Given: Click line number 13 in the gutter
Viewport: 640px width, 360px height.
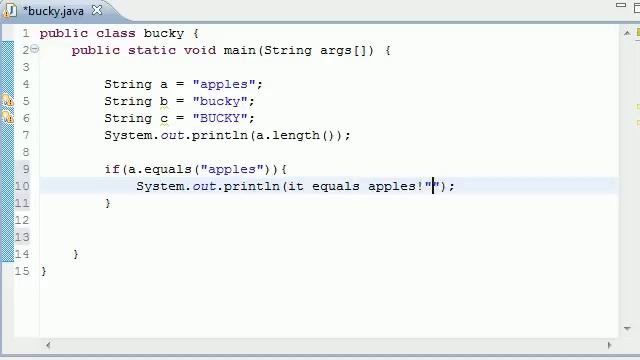Looking at the screenshot, I should [22, 237].
